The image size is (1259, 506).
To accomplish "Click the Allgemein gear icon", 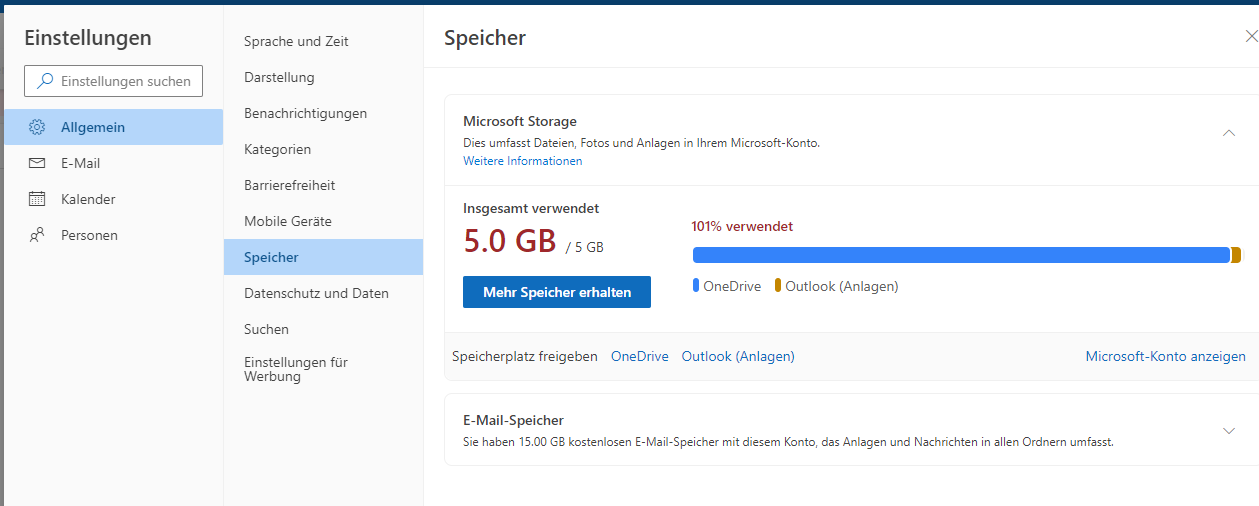I will (37, 127).
